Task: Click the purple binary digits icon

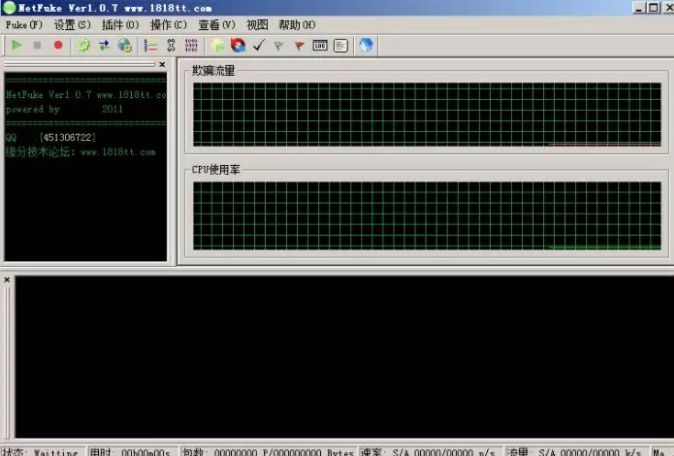Action: coord(191,45)
